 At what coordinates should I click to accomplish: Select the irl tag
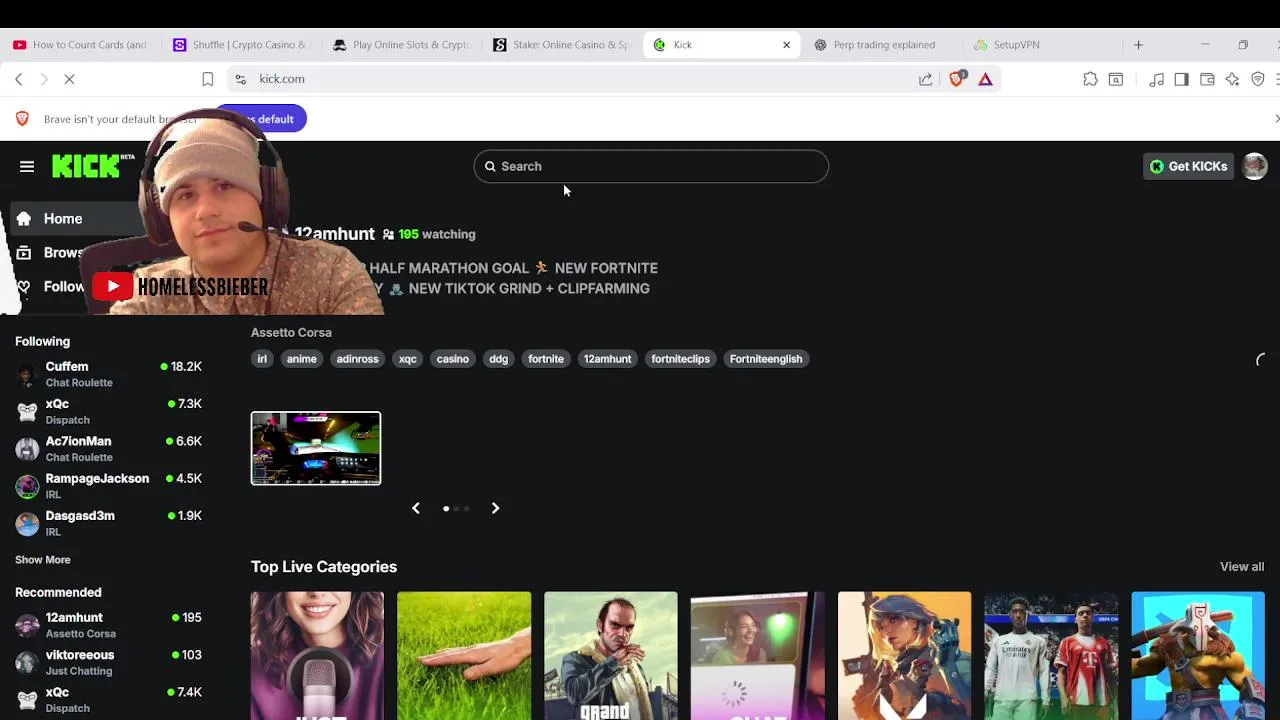tap(262, 359)
